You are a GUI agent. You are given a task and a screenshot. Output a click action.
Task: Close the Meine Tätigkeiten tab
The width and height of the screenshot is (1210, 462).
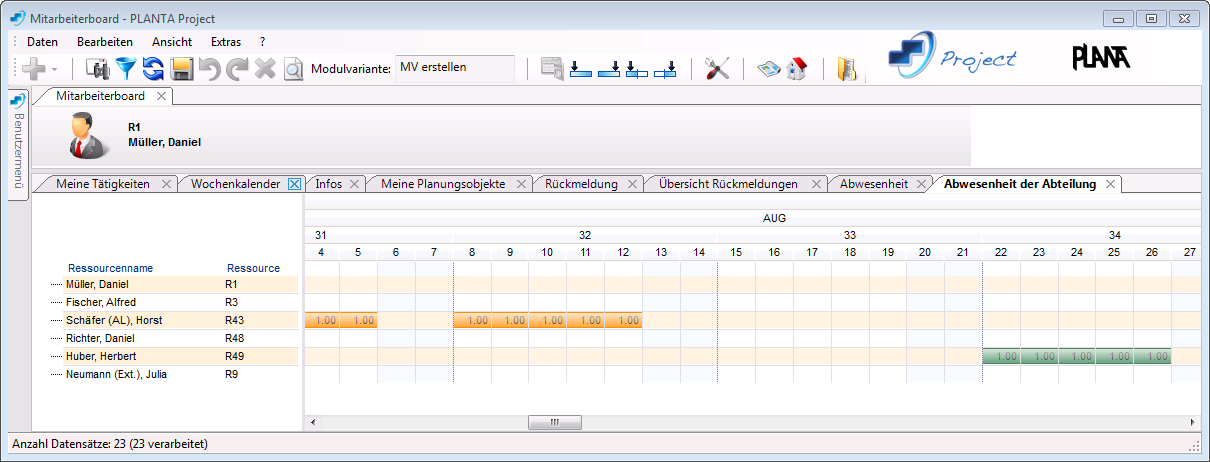(166, 184)
